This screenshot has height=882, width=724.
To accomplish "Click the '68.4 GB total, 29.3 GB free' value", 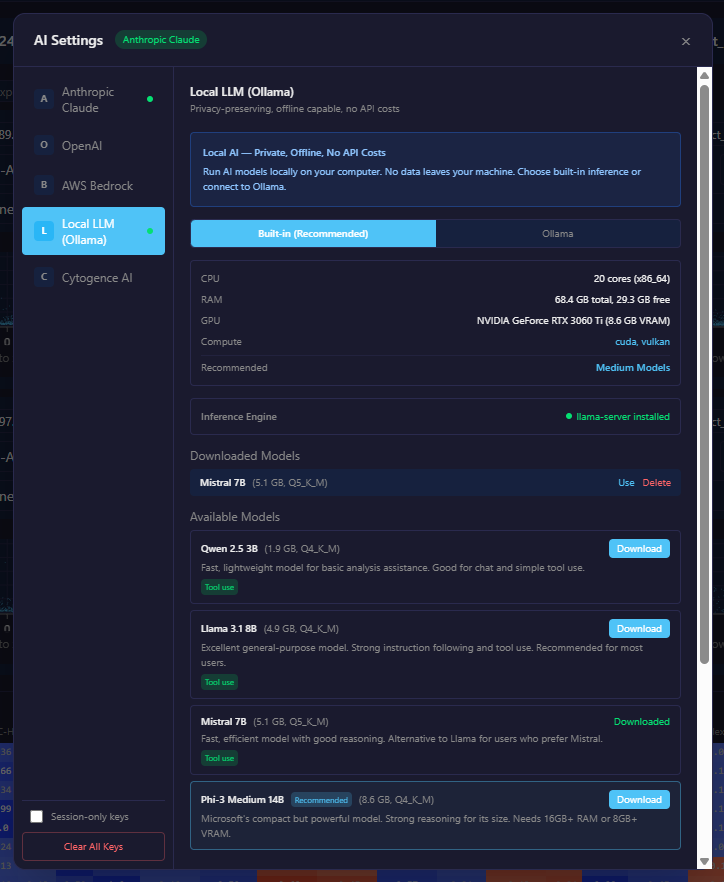I will (x=612, y=299).
